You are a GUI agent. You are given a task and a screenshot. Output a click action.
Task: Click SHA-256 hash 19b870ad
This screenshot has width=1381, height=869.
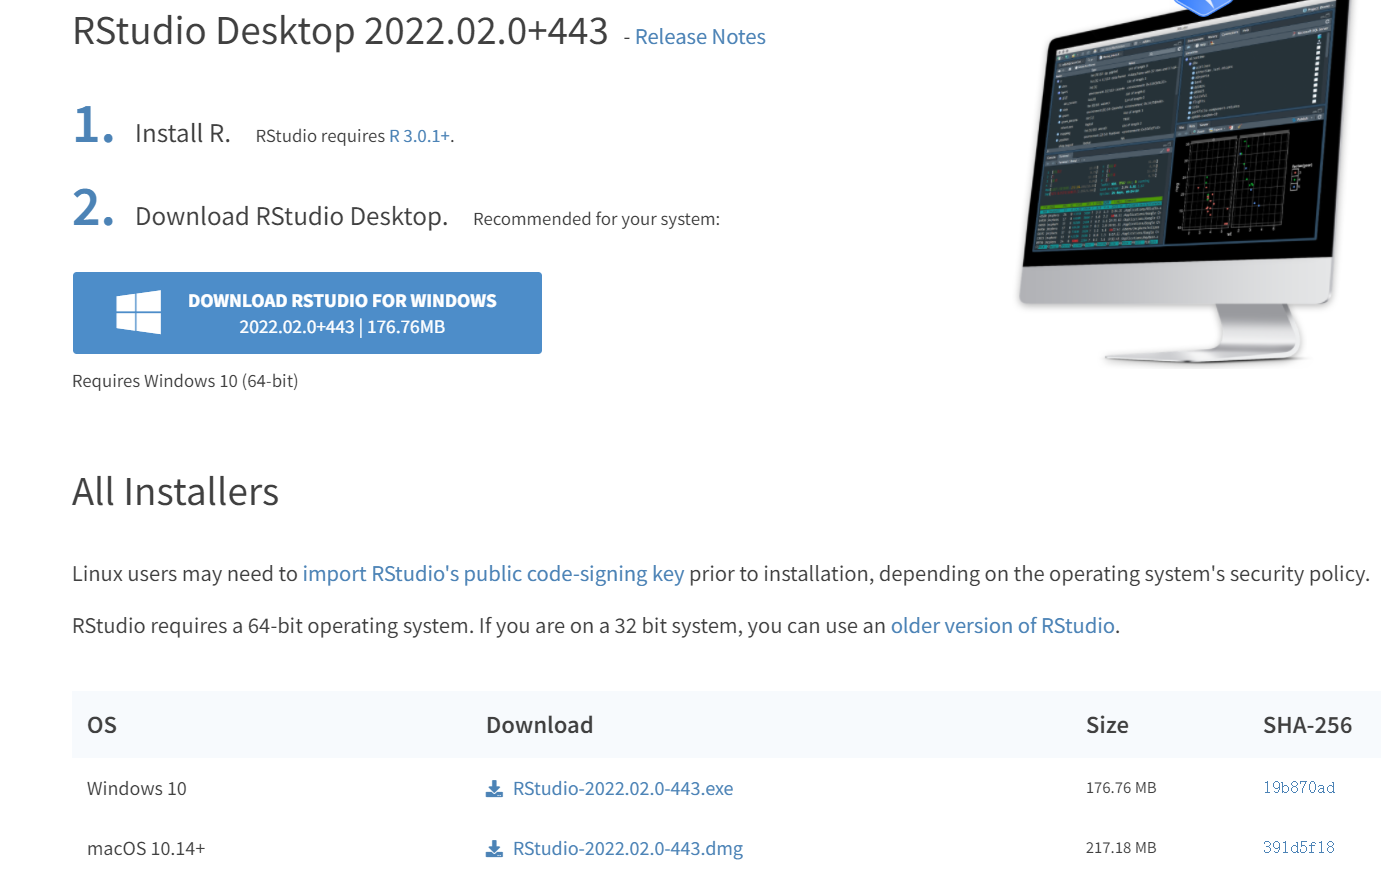1299,788
